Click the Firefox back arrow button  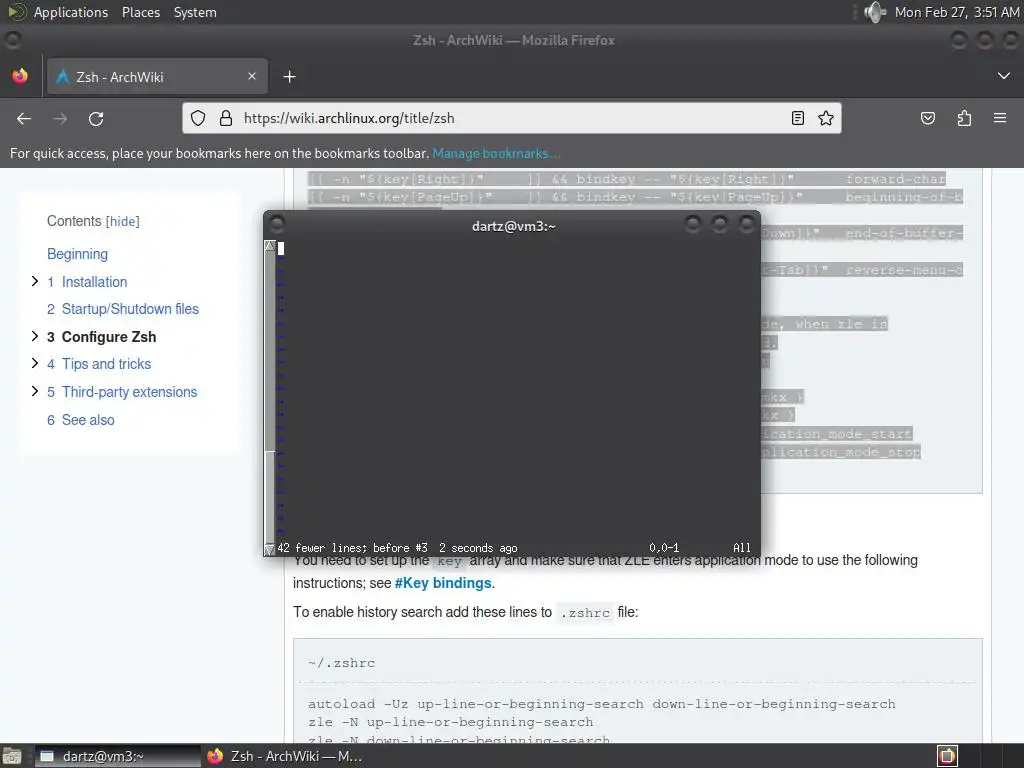coord(24,119)
